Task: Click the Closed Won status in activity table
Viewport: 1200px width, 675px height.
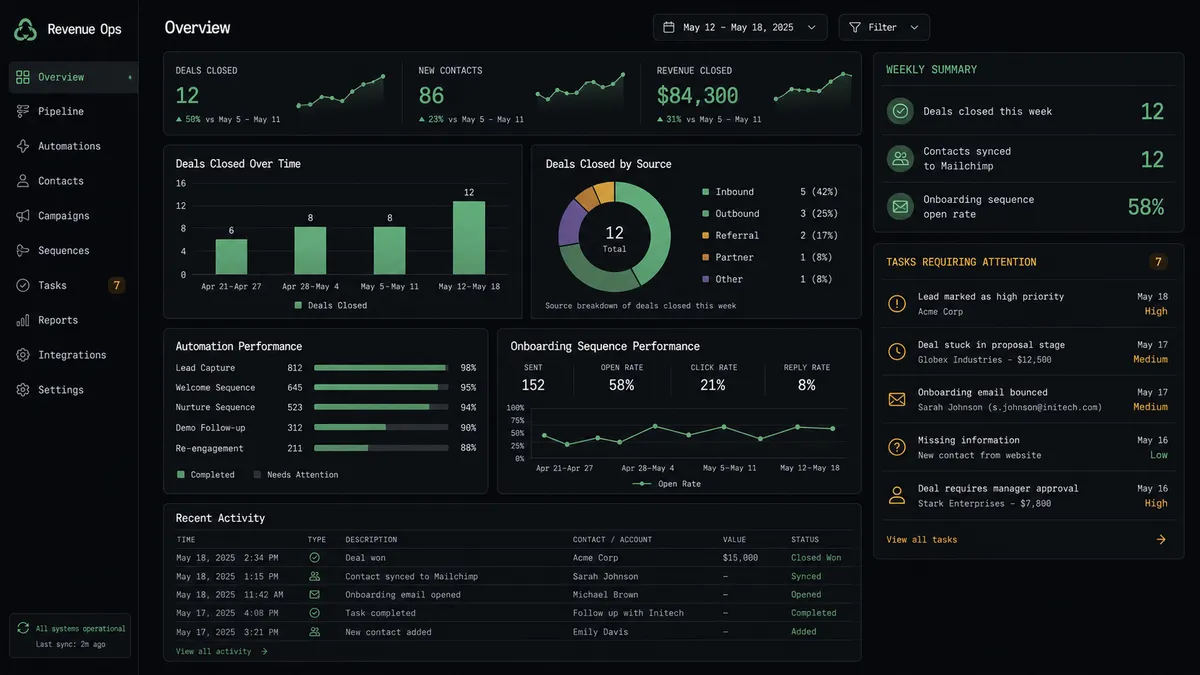Action: coord(815,558)
